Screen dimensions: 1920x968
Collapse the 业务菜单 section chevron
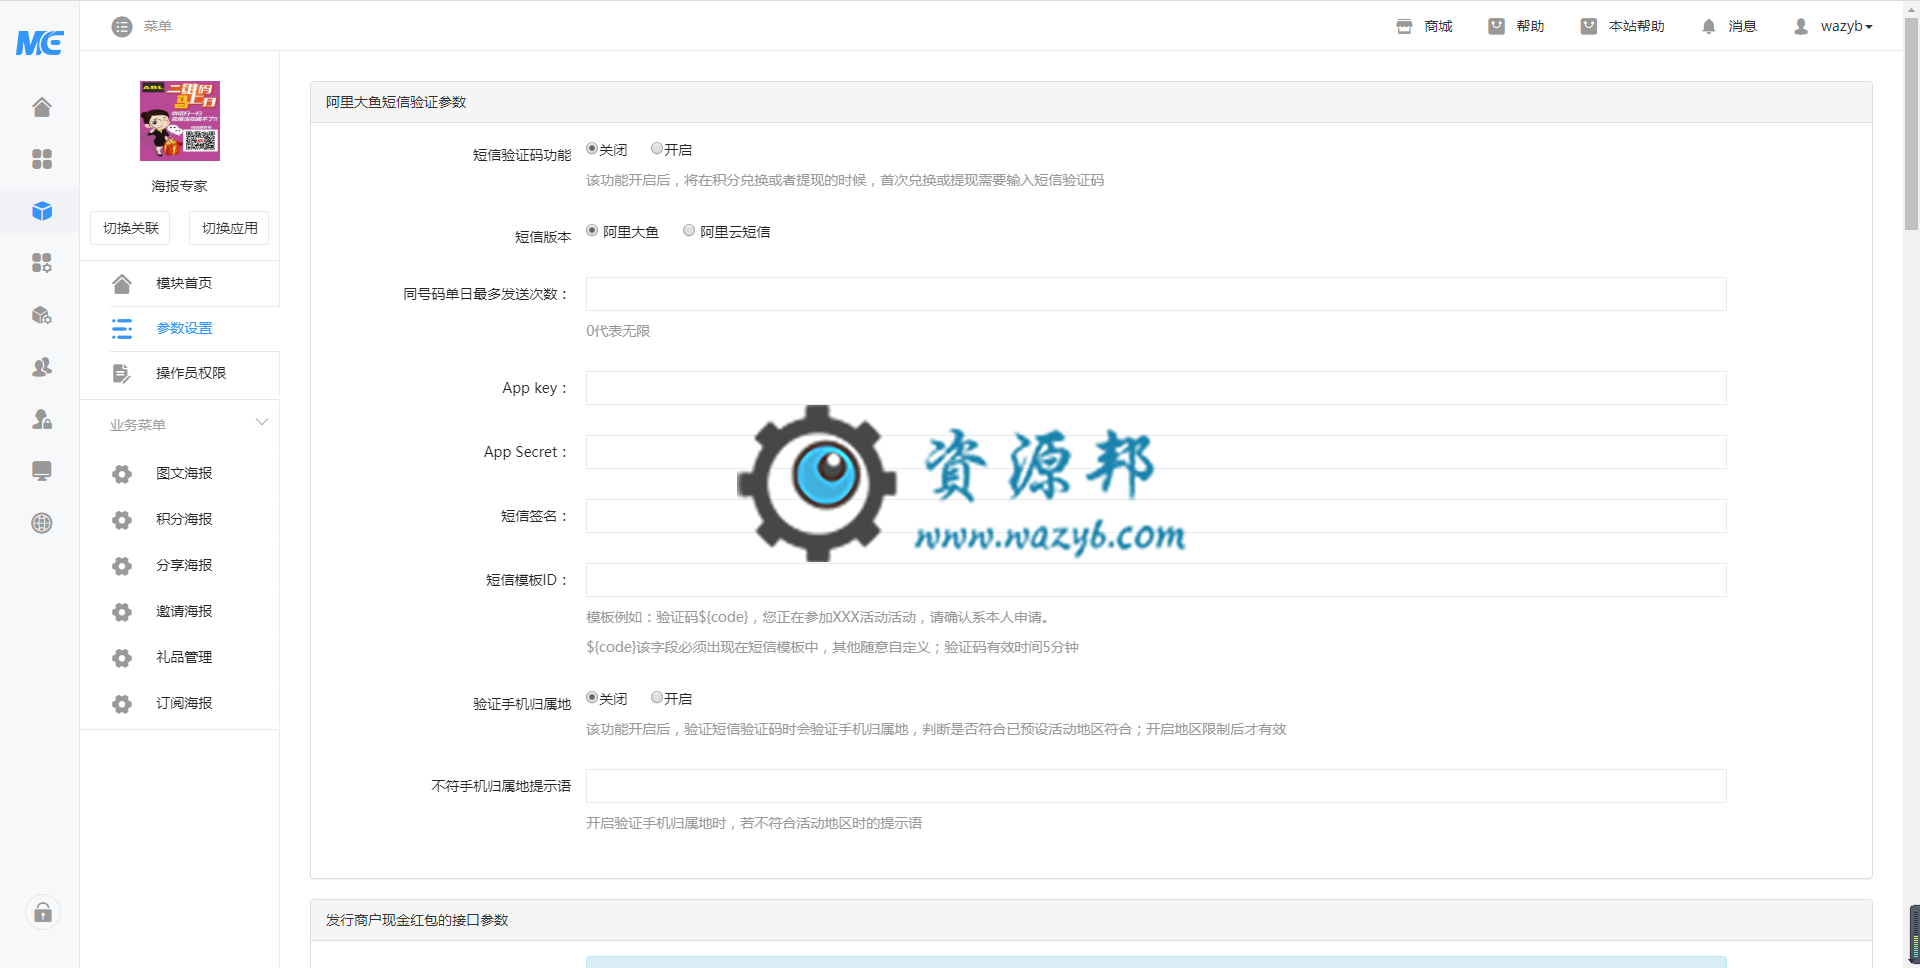click(x=262, y=422)
